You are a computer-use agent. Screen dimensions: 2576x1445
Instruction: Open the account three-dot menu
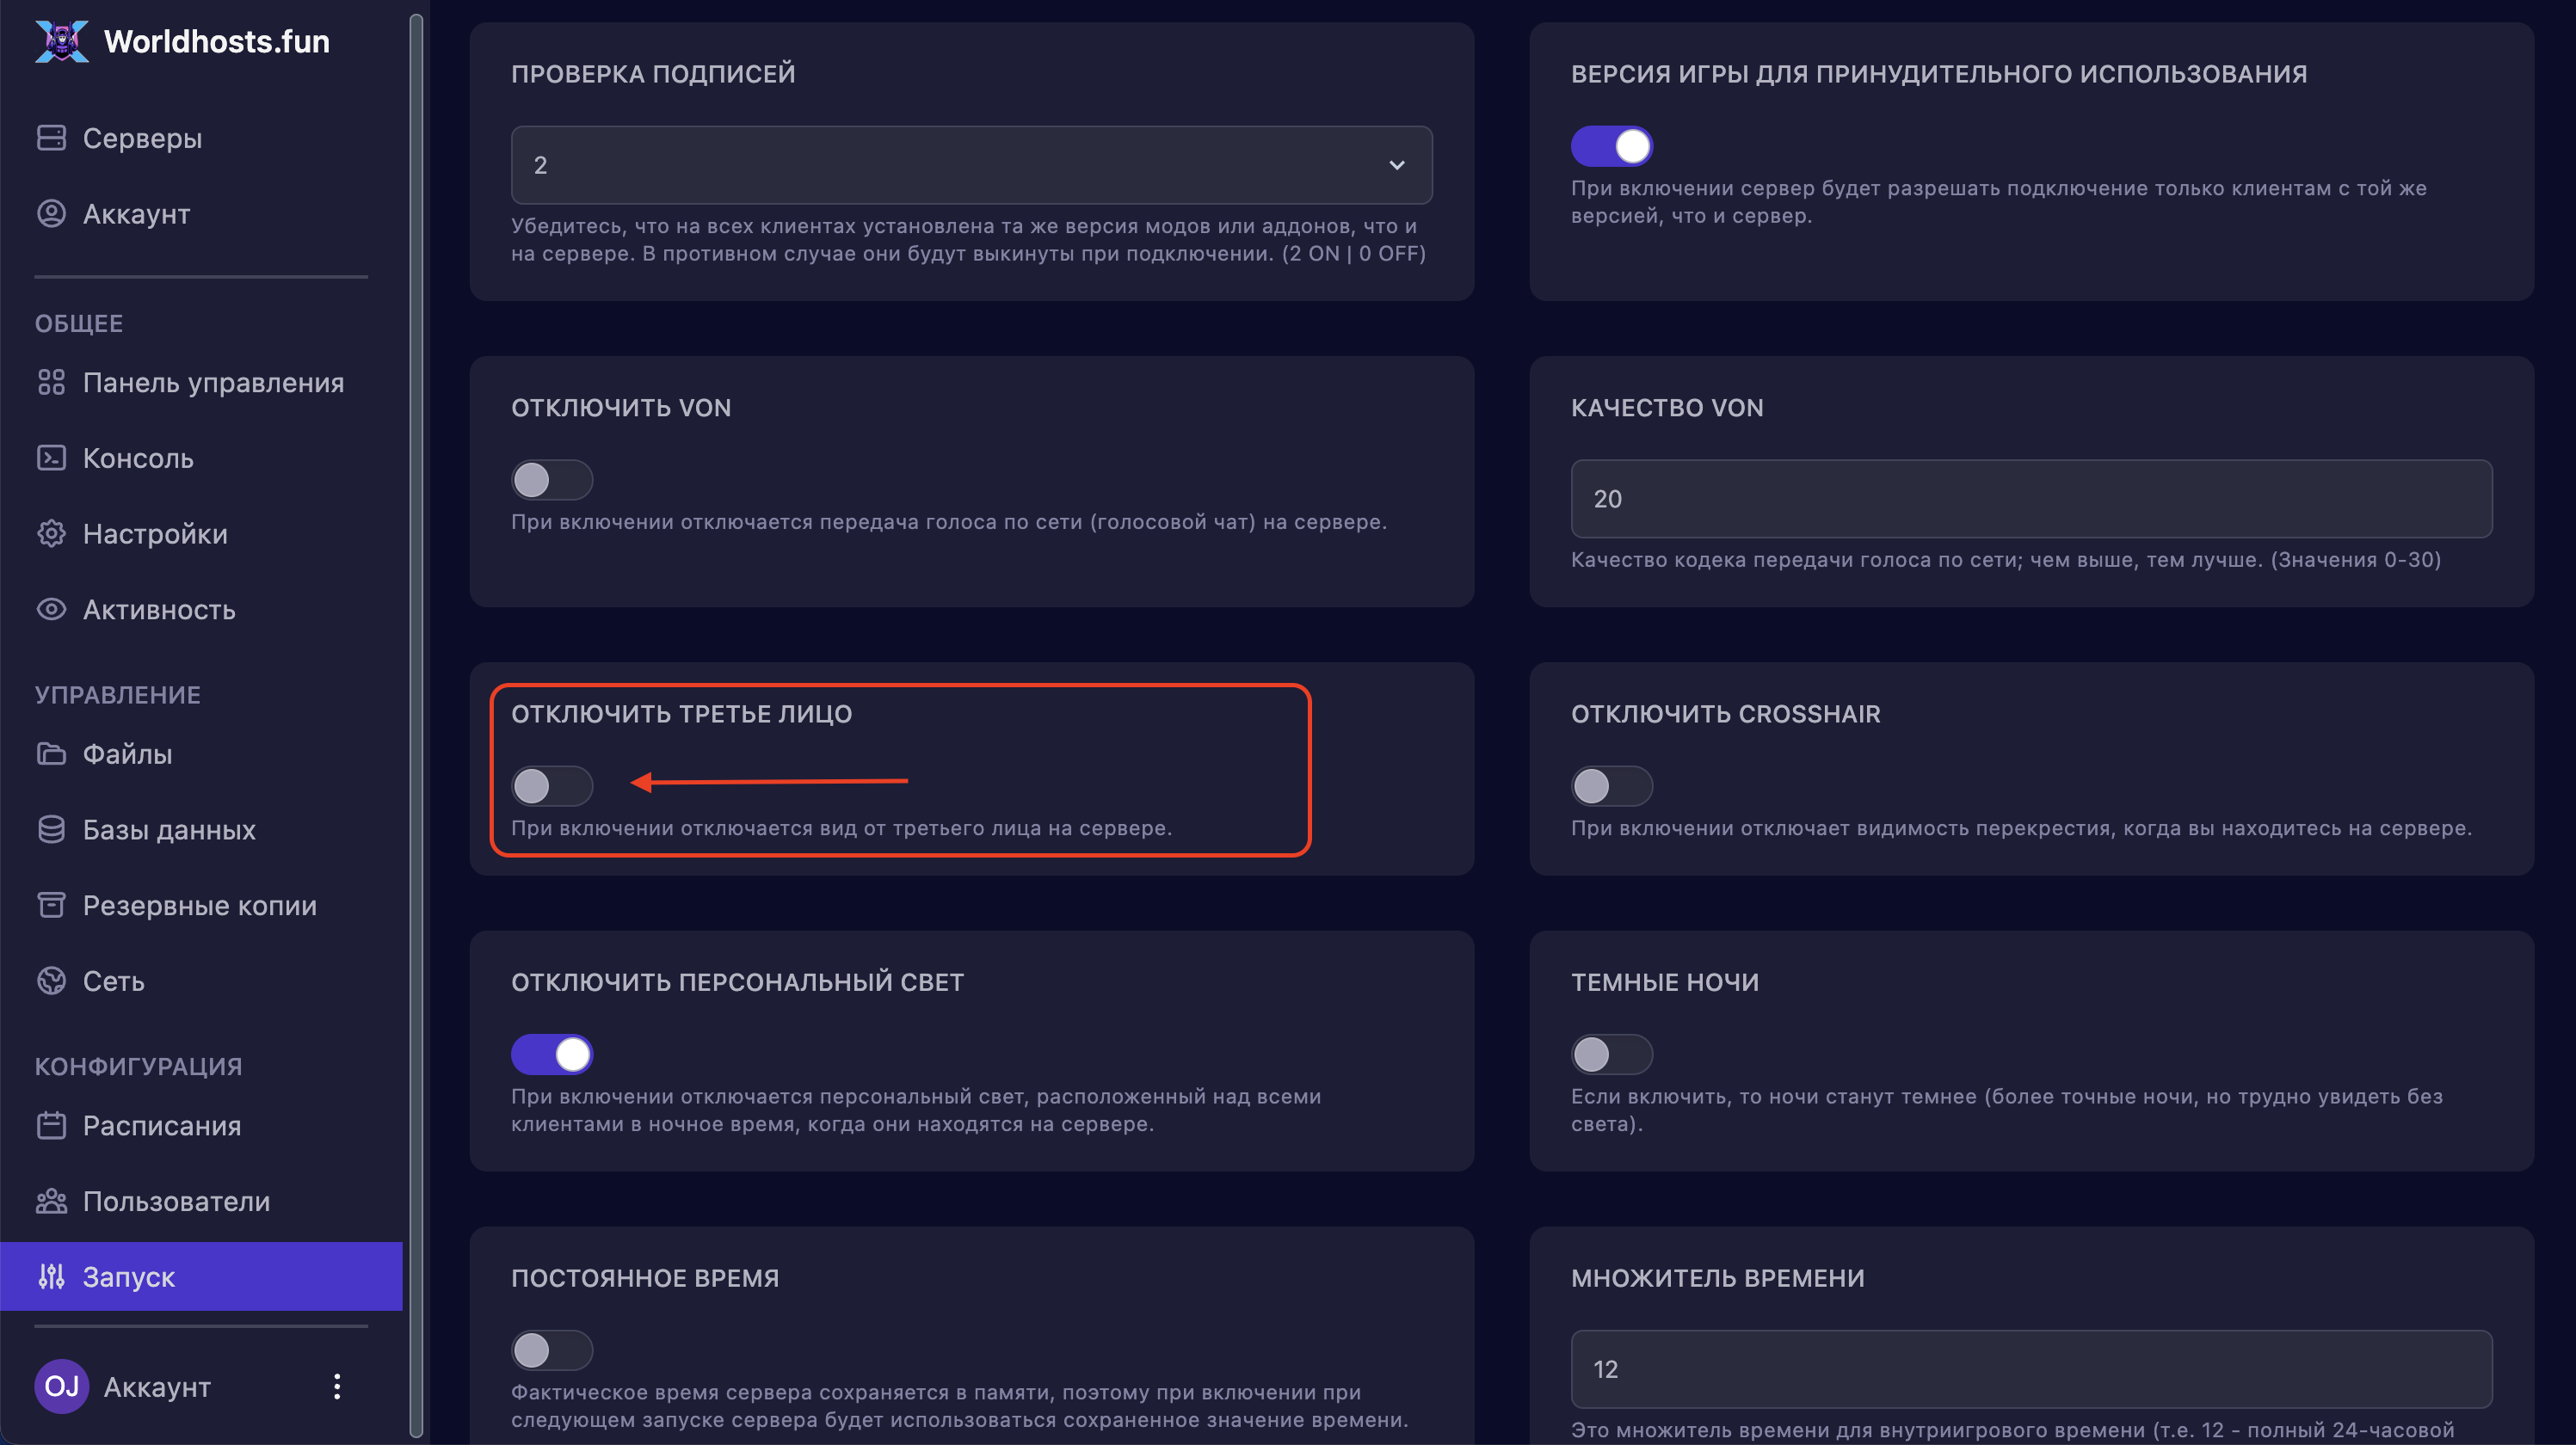(337, 1386)
